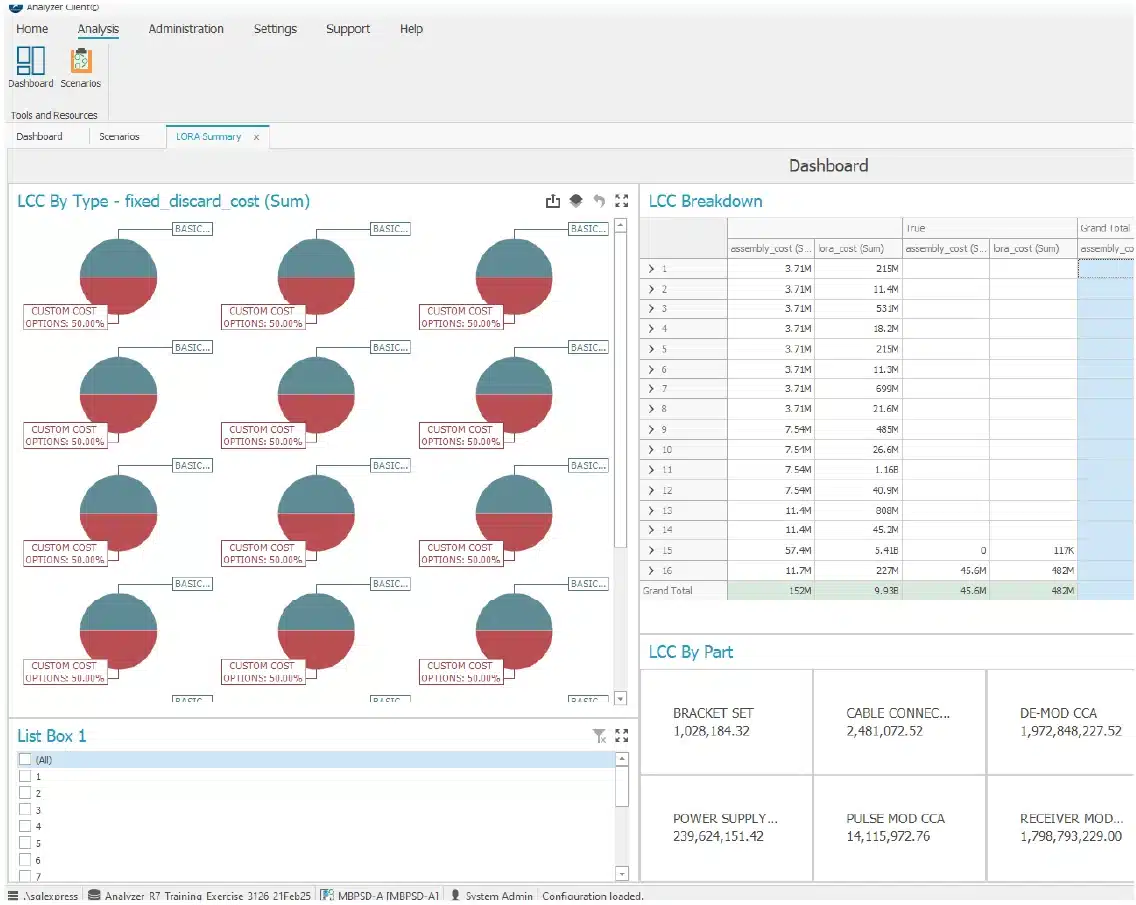
Task: Open the Dashboard ribbon icon
Action: [x=30, y=67]
